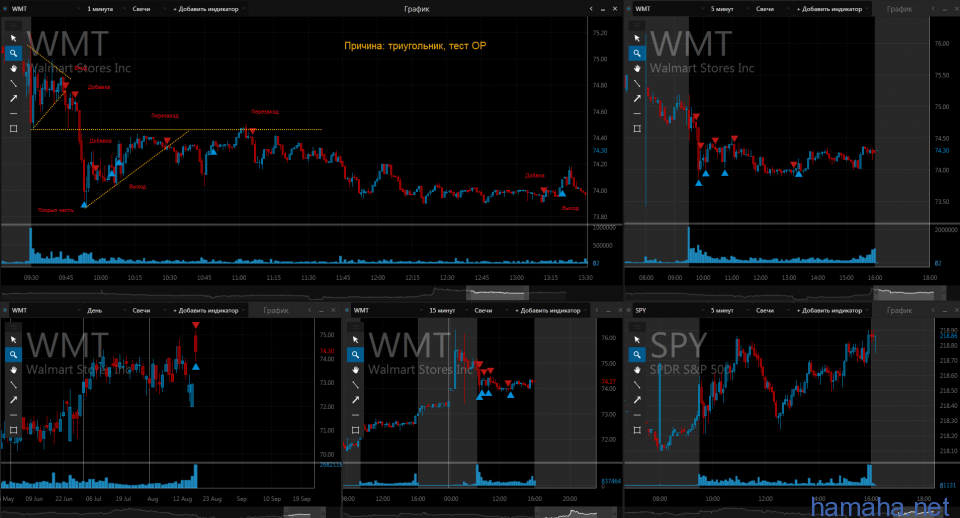
Task: Choose the hand pan tool in SPY chart
Action: coord(637,369)
